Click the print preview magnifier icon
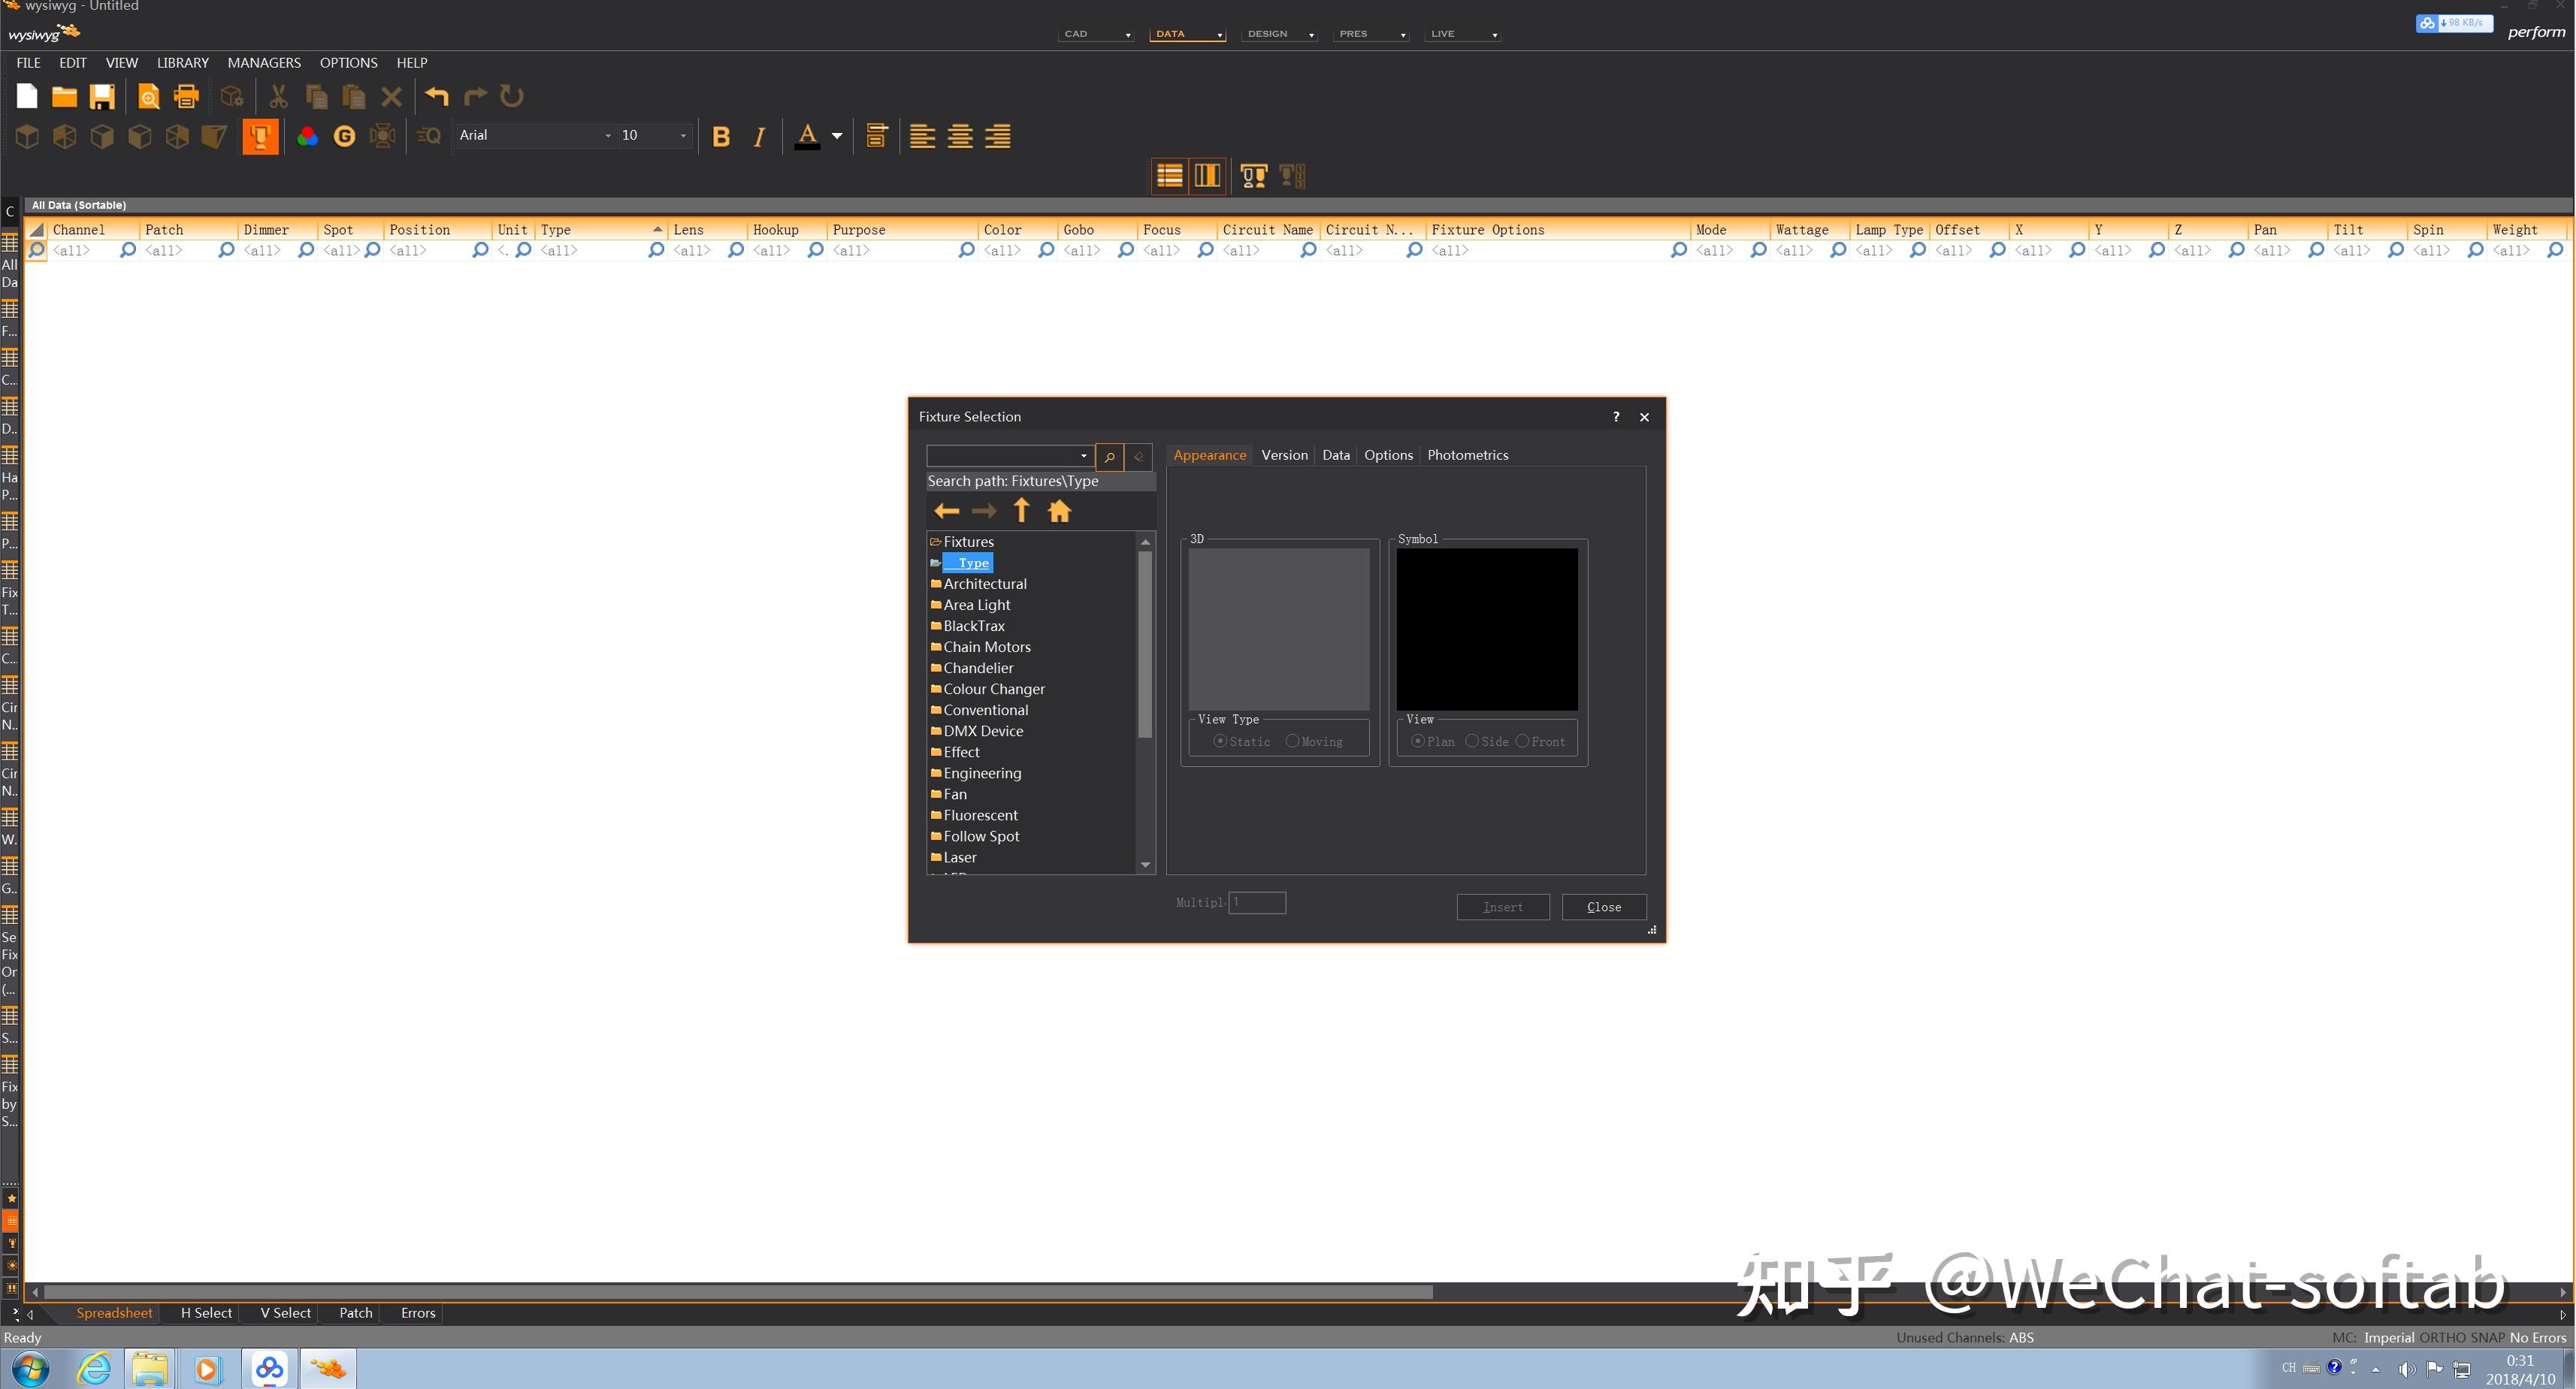The width and height of the screenshot is (2576, 1389). [148, 97]
